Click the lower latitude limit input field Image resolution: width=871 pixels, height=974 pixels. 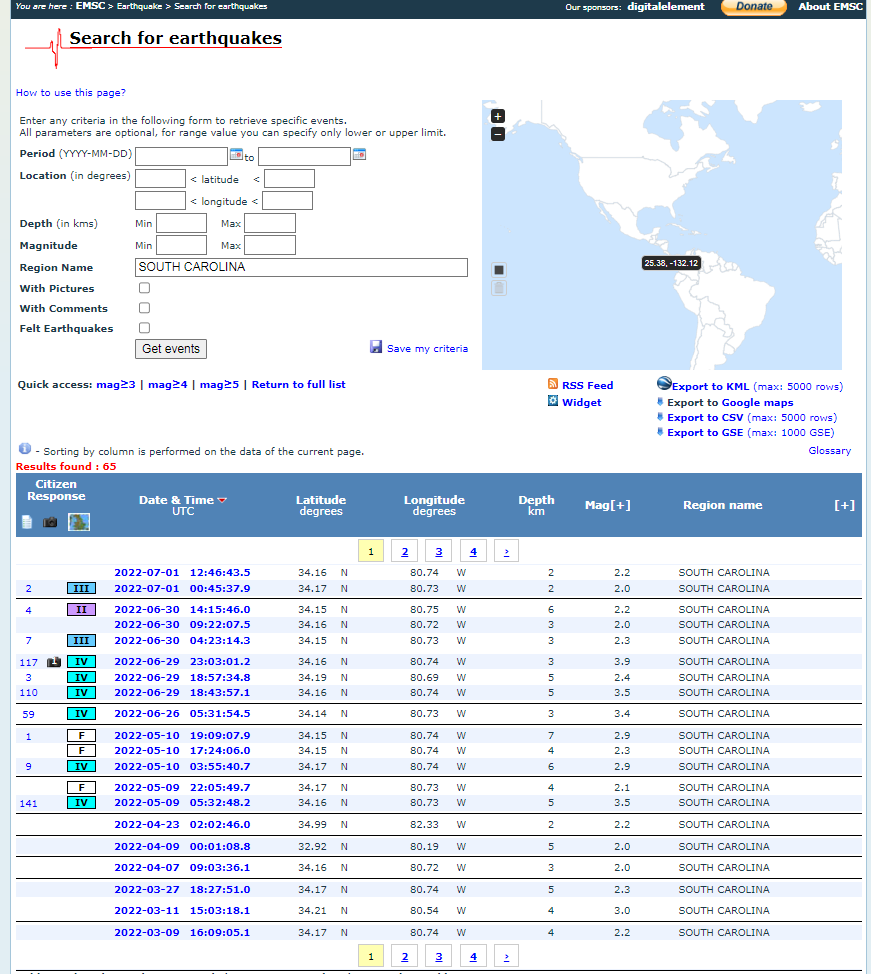[160, 178]
